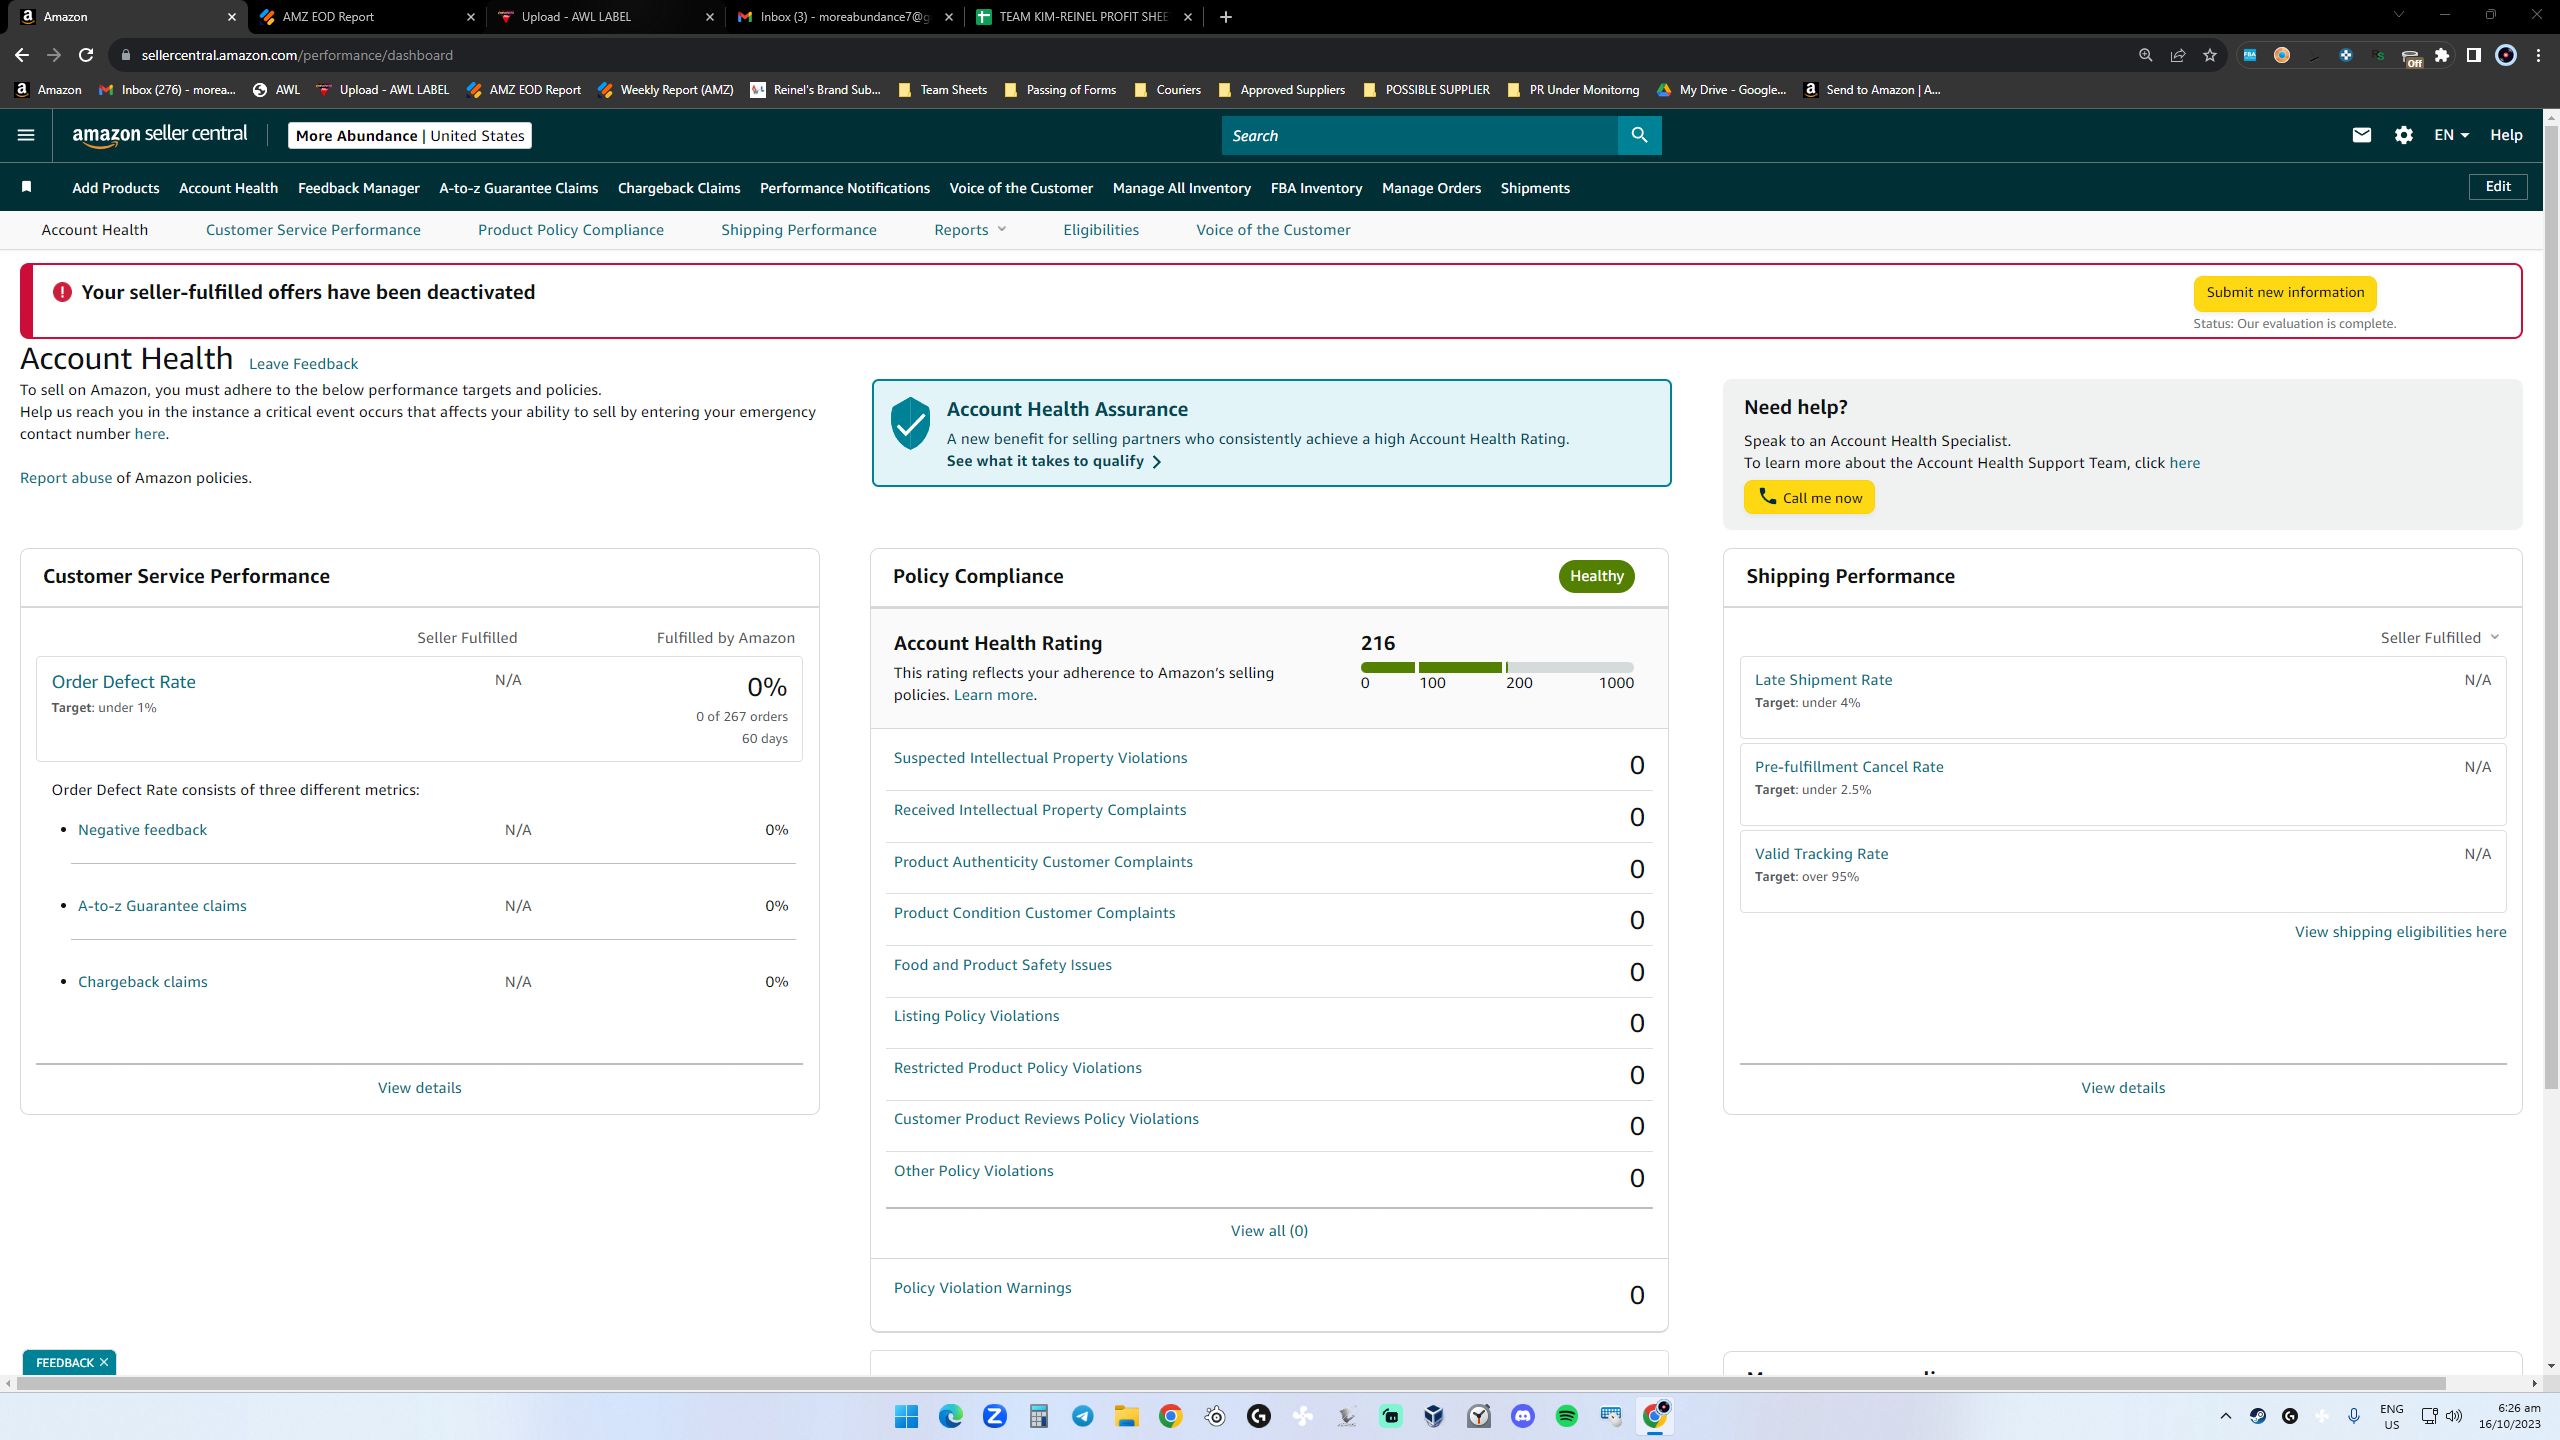Click the Edit button in the nav bar
Screen dimensions: 2560x1440
2498,187
